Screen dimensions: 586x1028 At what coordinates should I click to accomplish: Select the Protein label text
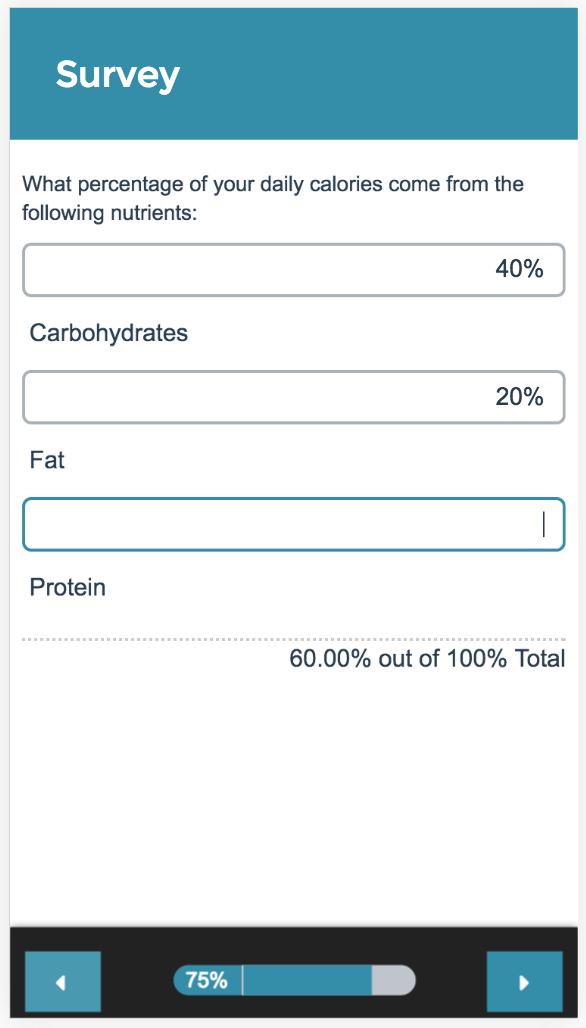[68, 587]
